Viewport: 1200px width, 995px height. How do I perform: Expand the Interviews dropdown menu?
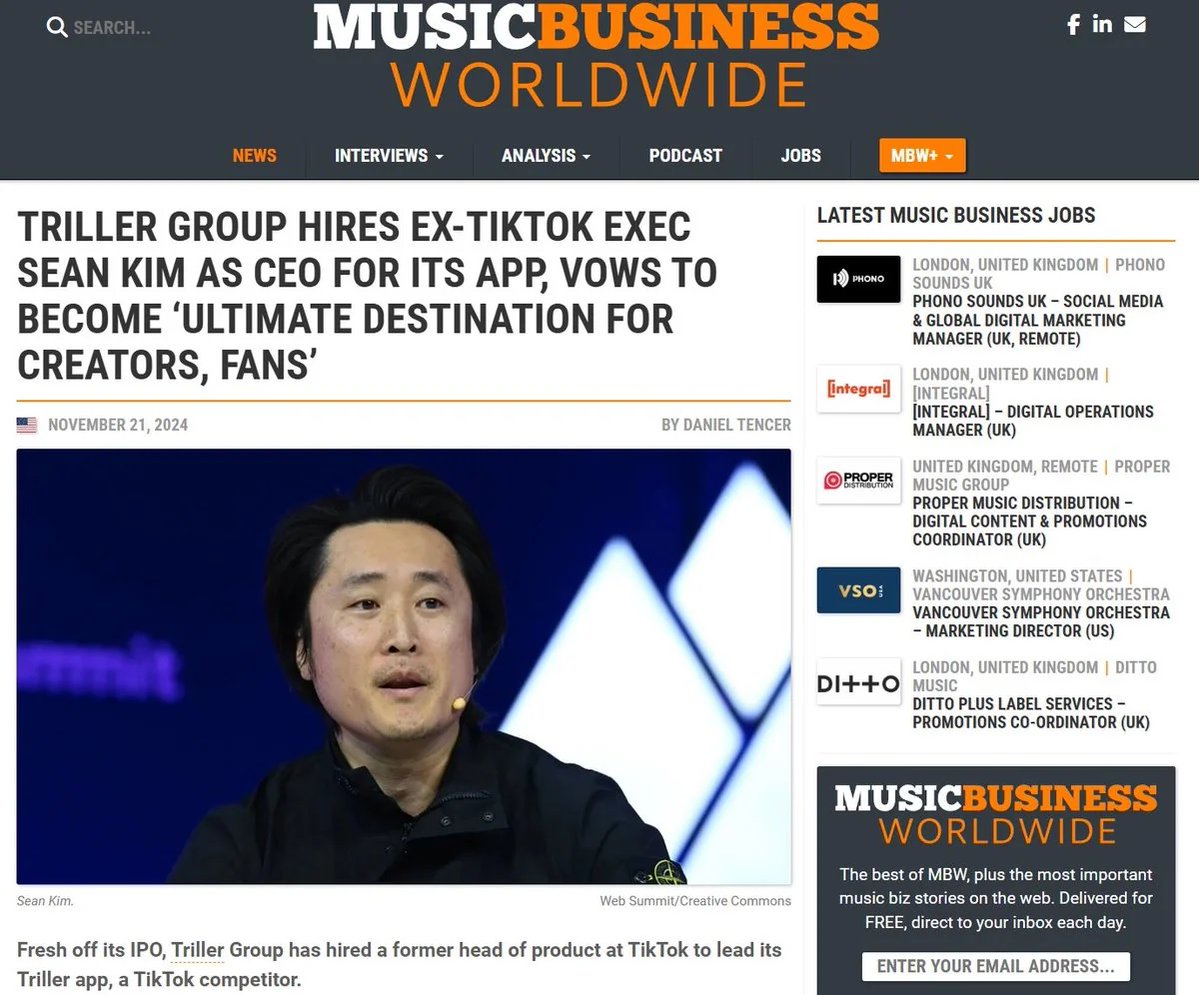click(x=388, y=155)
